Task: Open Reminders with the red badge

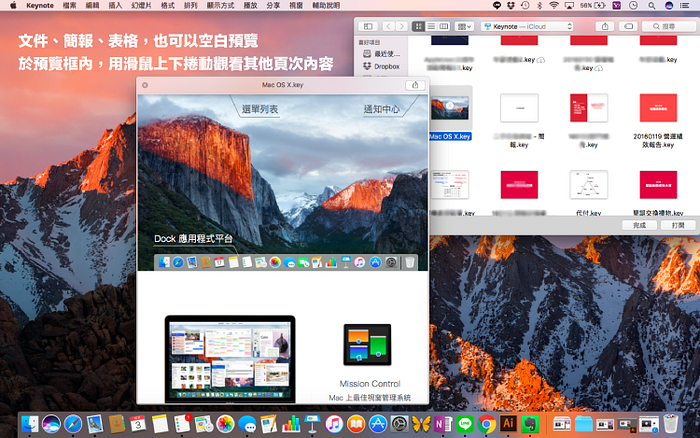Action: (x=182, y=424)
